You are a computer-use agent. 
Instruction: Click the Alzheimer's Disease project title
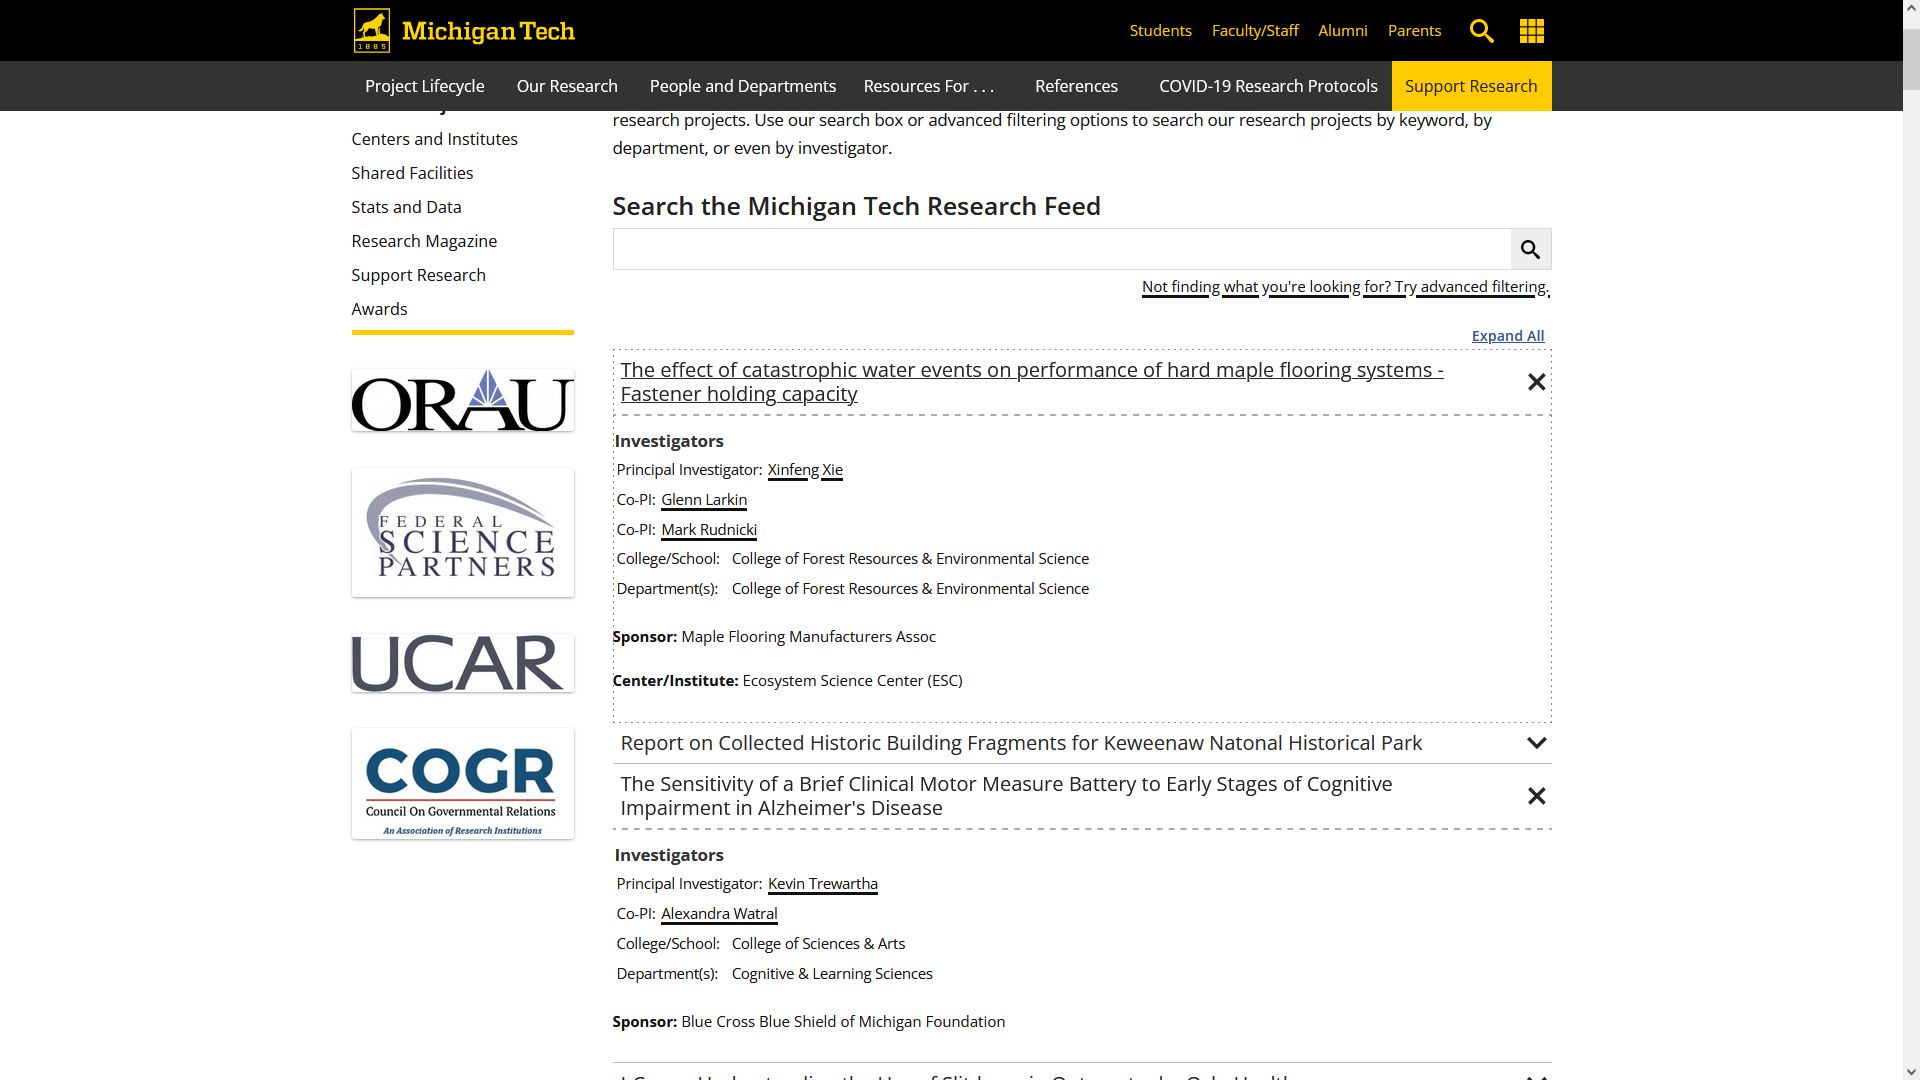pyautogui.click(x=1006, y=796)
